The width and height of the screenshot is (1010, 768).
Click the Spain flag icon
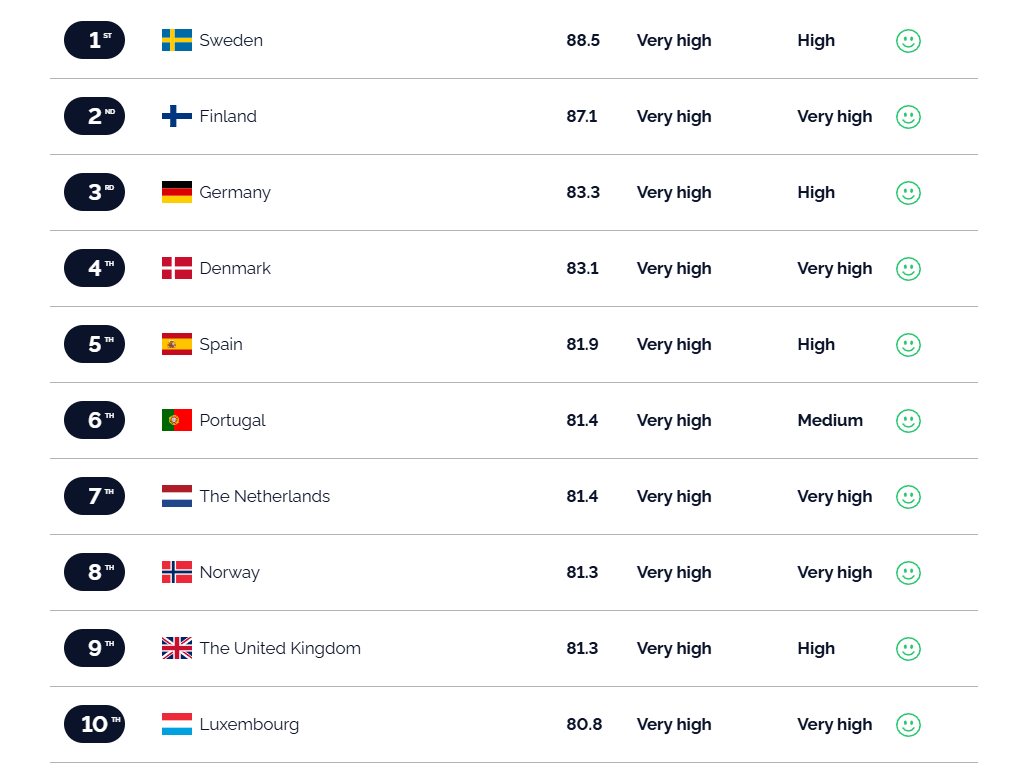(x=176, y=344)
